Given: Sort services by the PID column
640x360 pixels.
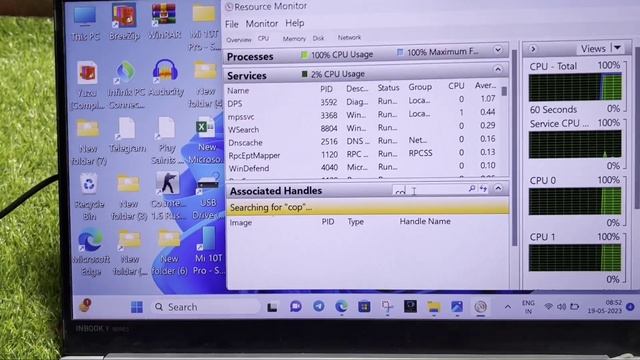Looking at the screenshot, I should [x=326, y=89].
